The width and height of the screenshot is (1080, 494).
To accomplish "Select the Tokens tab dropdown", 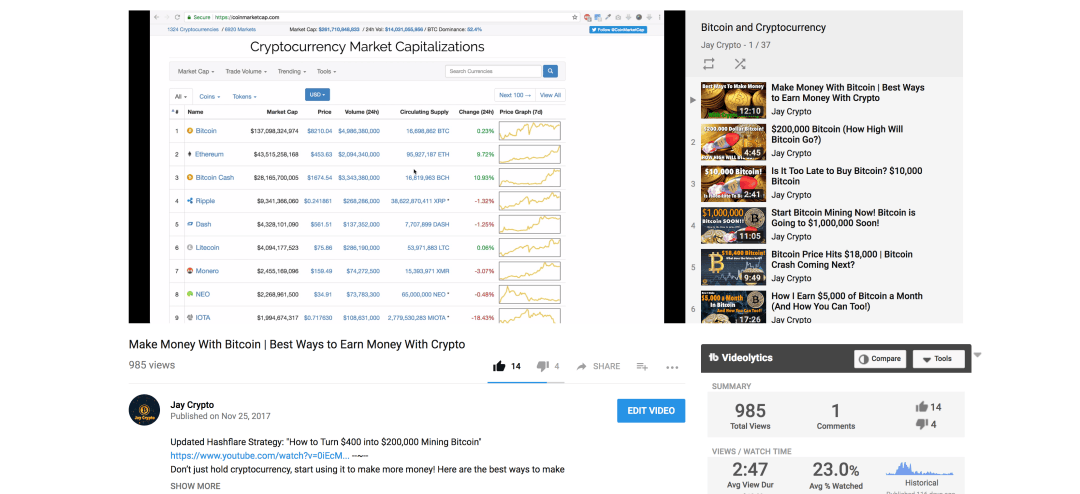I will [244, 96].
